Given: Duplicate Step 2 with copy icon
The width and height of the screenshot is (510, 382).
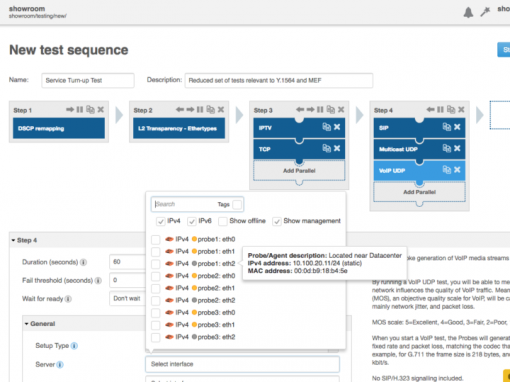Looking at the screenshot, I should point(210,109).
